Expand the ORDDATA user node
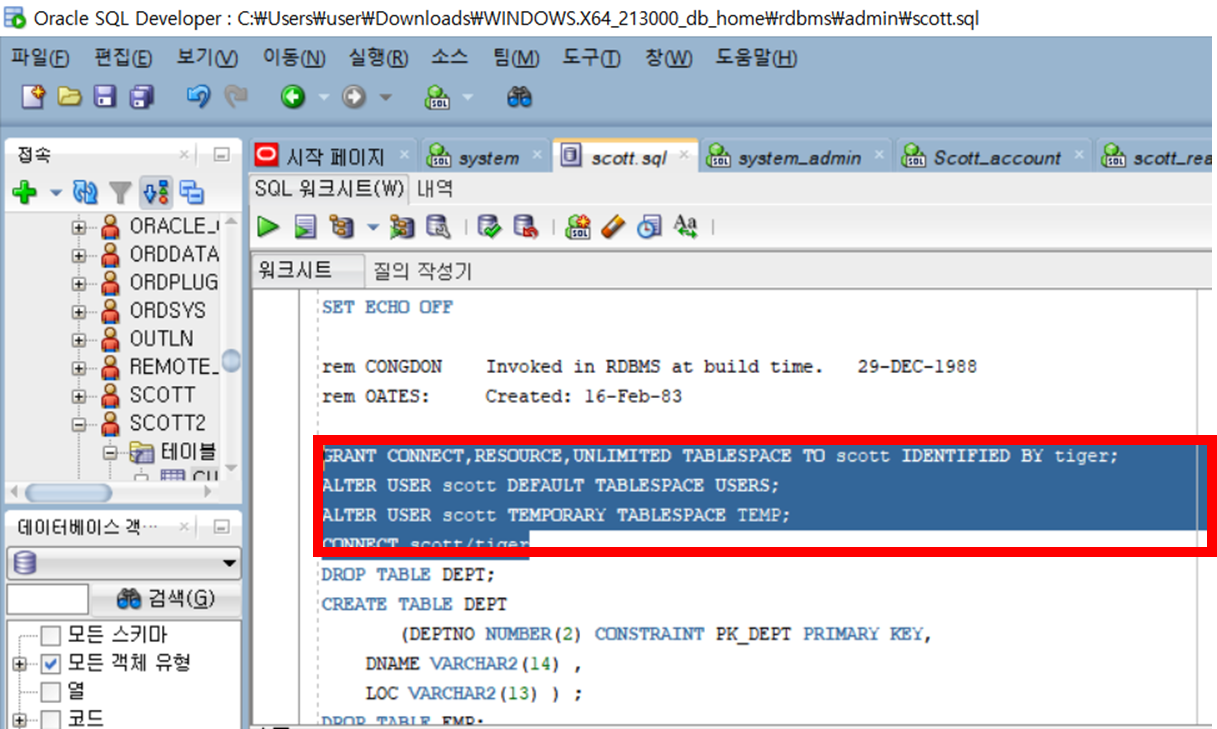This screenshot has height=729, width=1217. coord(79,255)
